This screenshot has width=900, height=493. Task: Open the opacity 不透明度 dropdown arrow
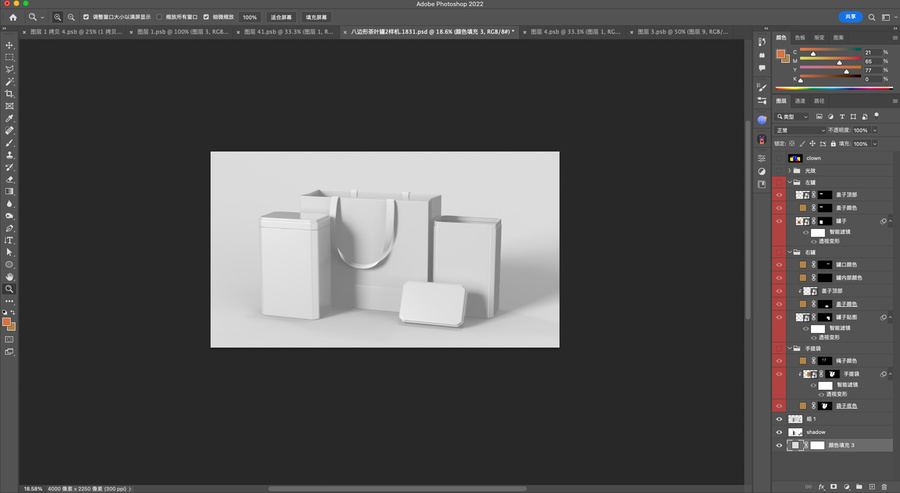(x=875, y=130)
